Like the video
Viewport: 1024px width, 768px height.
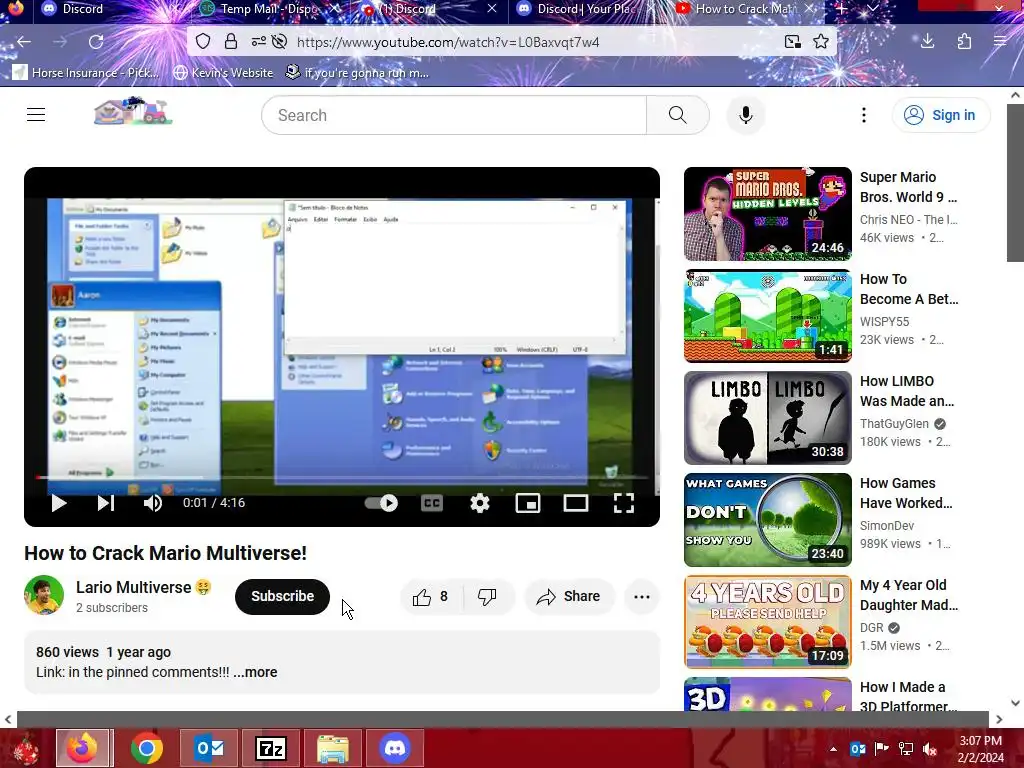pos(430,597)
